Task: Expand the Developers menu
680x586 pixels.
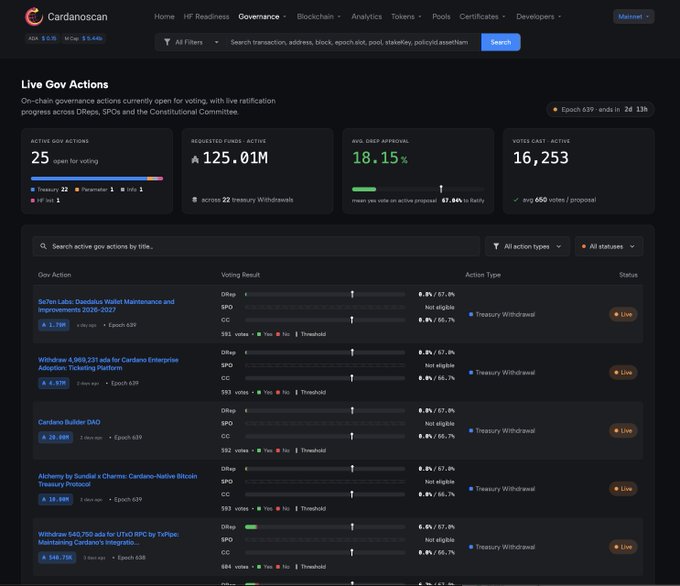Action: pos(538,16)
